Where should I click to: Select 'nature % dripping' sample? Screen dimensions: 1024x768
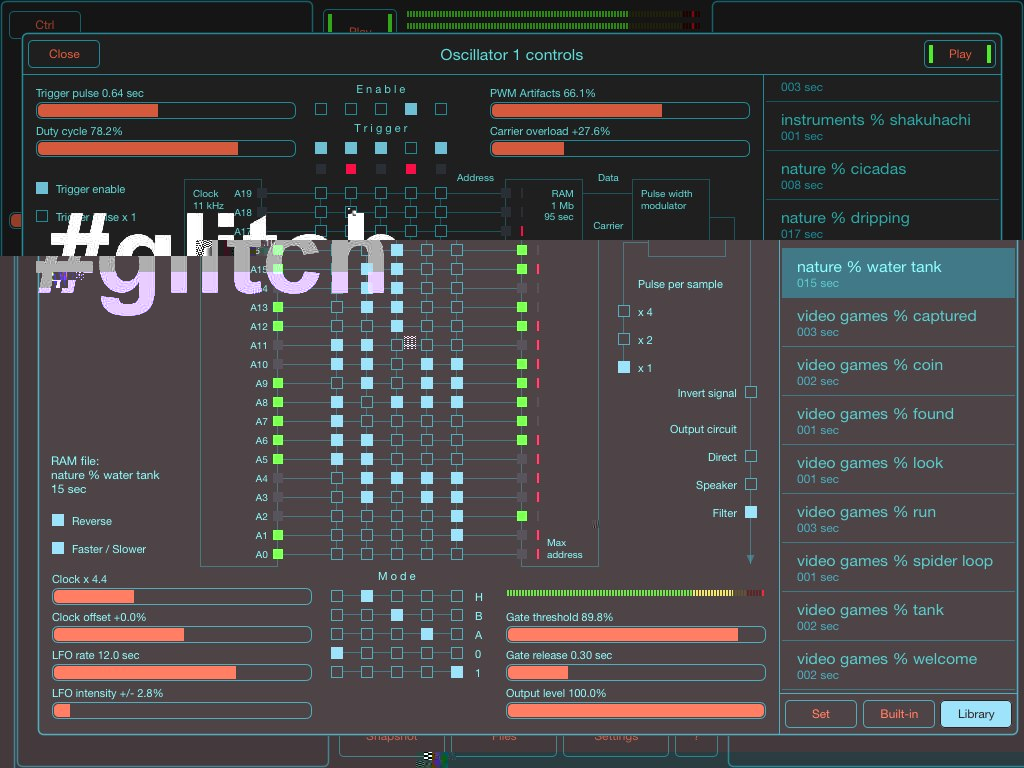pyautogui.click(x=882, y=224)
